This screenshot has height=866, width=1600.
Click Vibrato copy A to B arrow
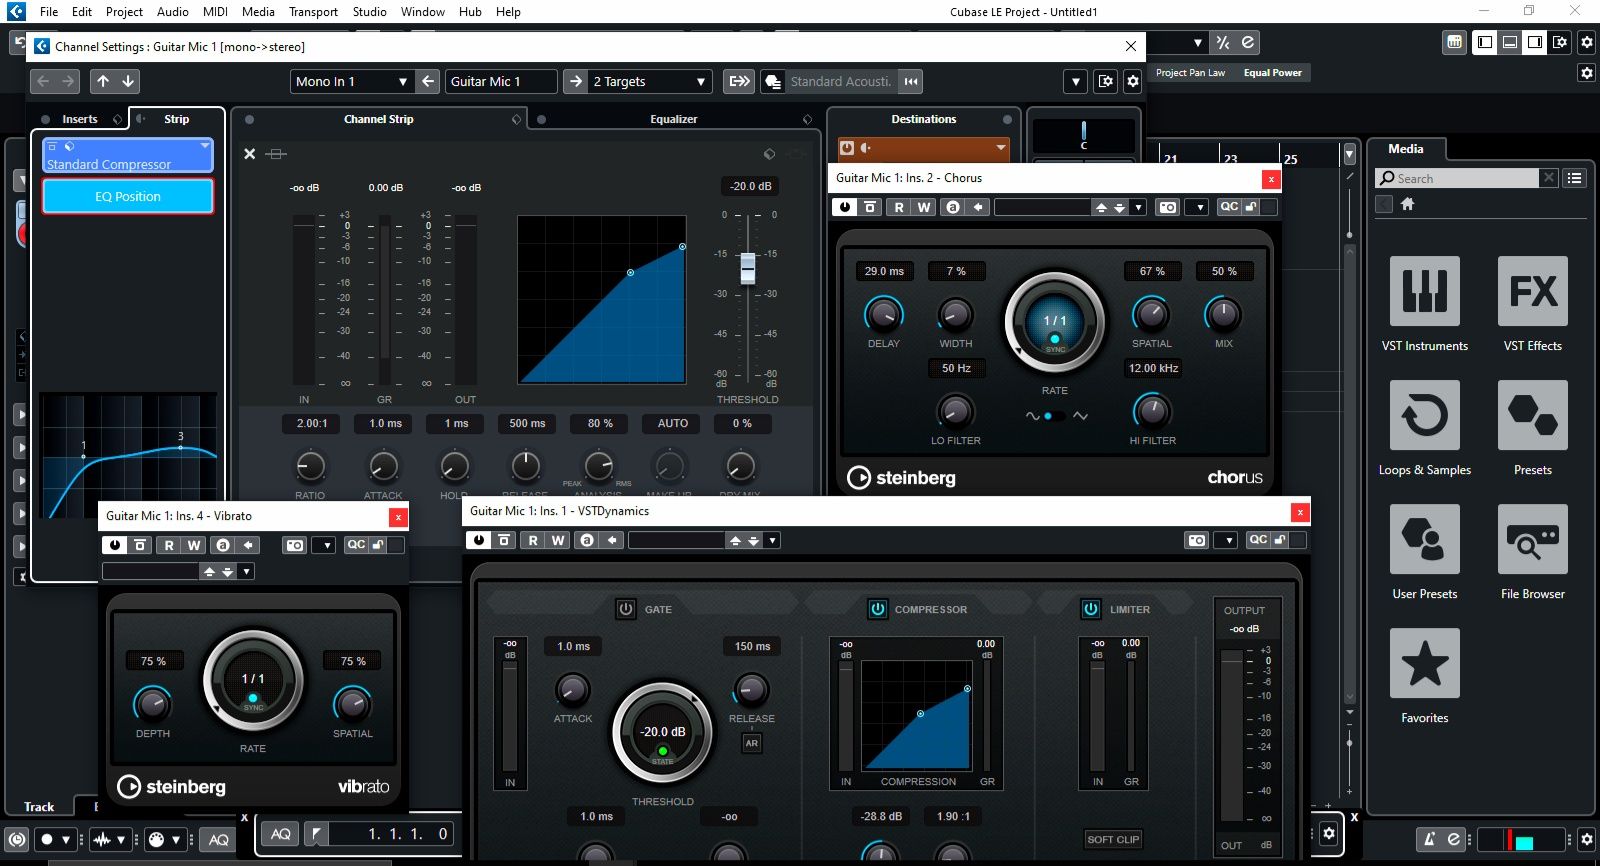pyautogui.click(x=248, y=545)
